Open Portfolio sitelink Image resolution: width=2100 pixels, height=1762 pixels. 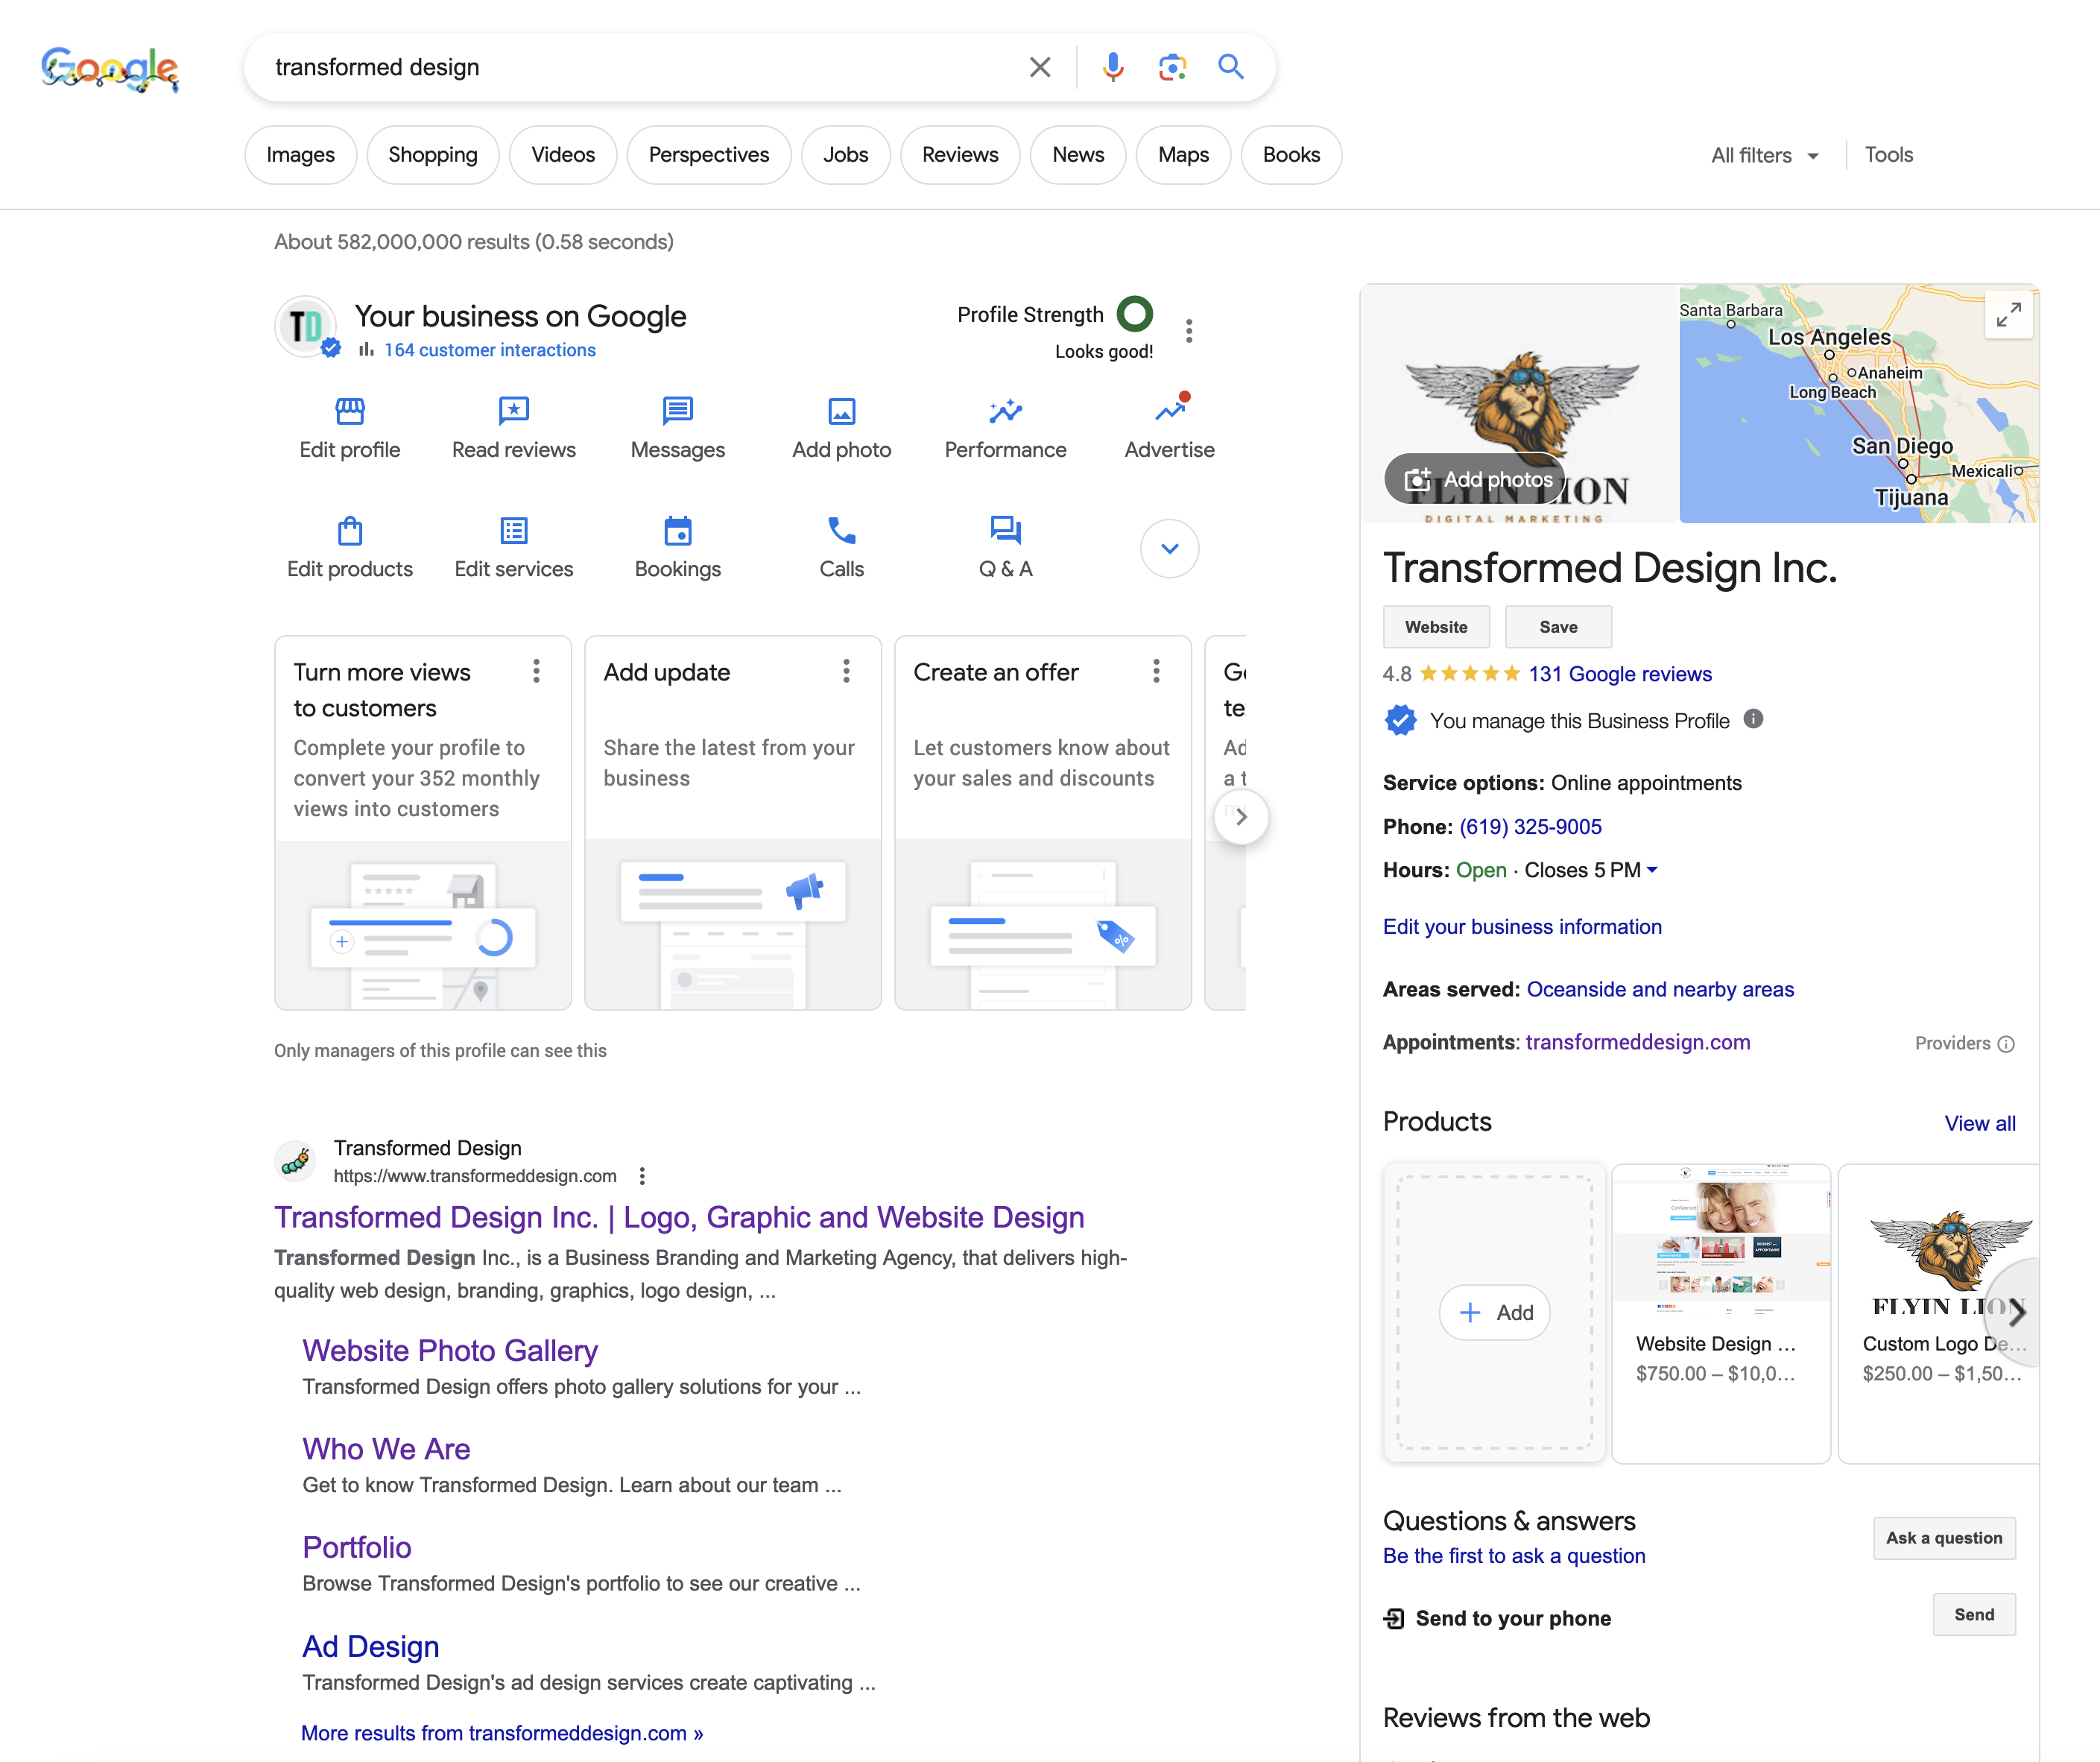[357, 1547]
